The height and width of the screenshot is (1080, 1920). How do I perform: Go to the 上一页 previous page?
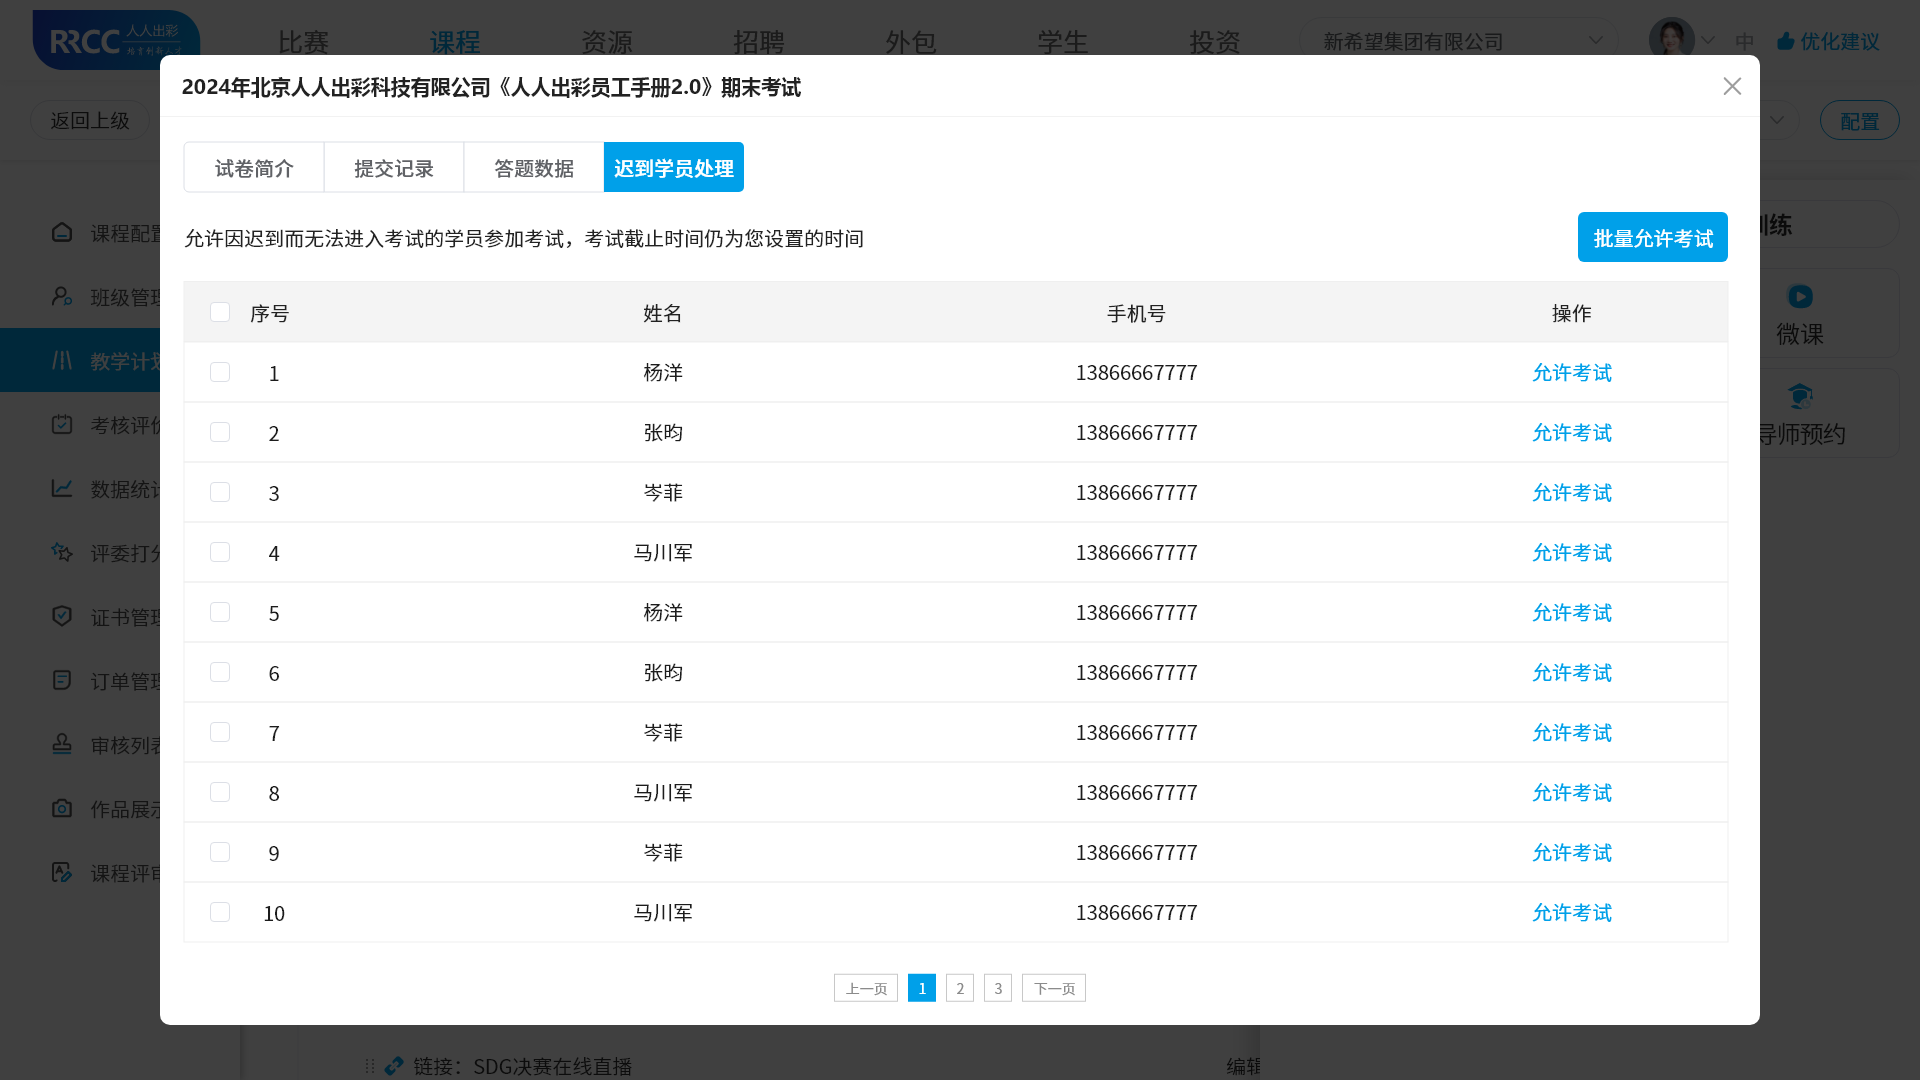(866, 988)
